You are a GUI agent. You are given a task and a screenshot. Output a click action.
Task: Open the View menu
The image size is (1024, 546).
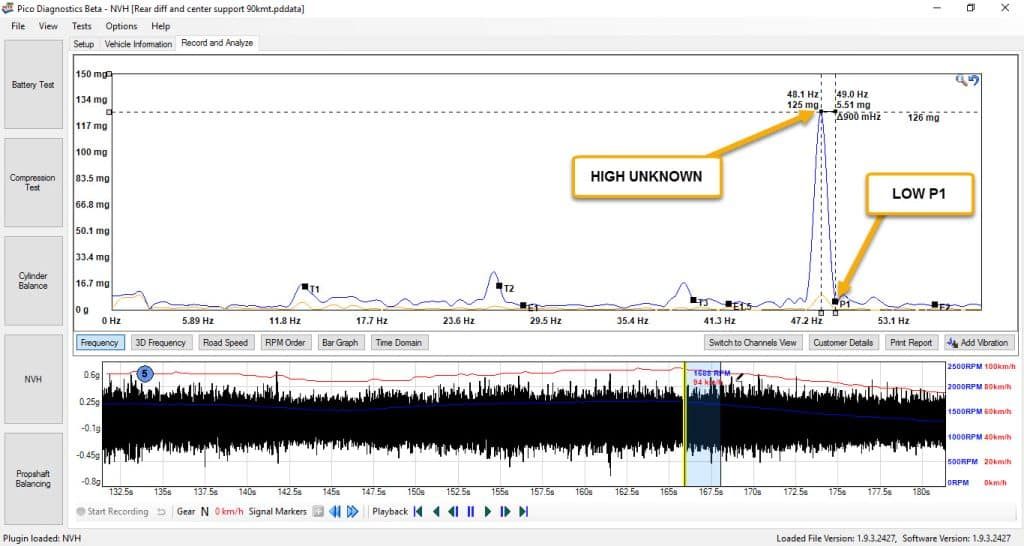(48, 26)
